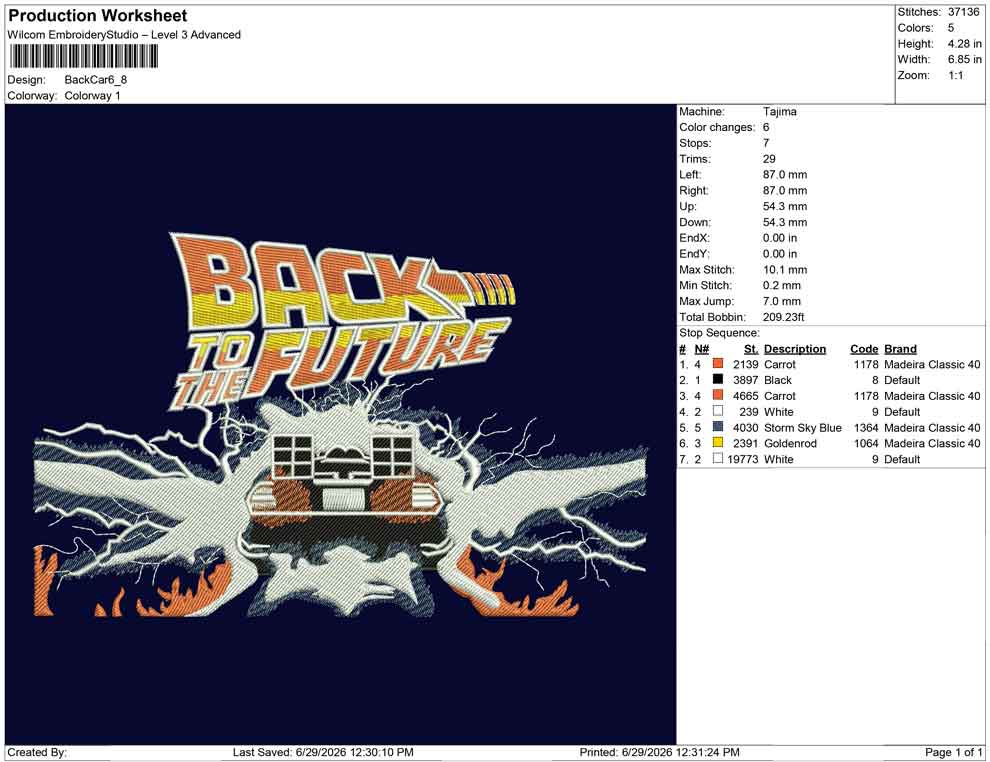
Task: Click the Down value '54.3 mm'
Action: click(785, 222)
